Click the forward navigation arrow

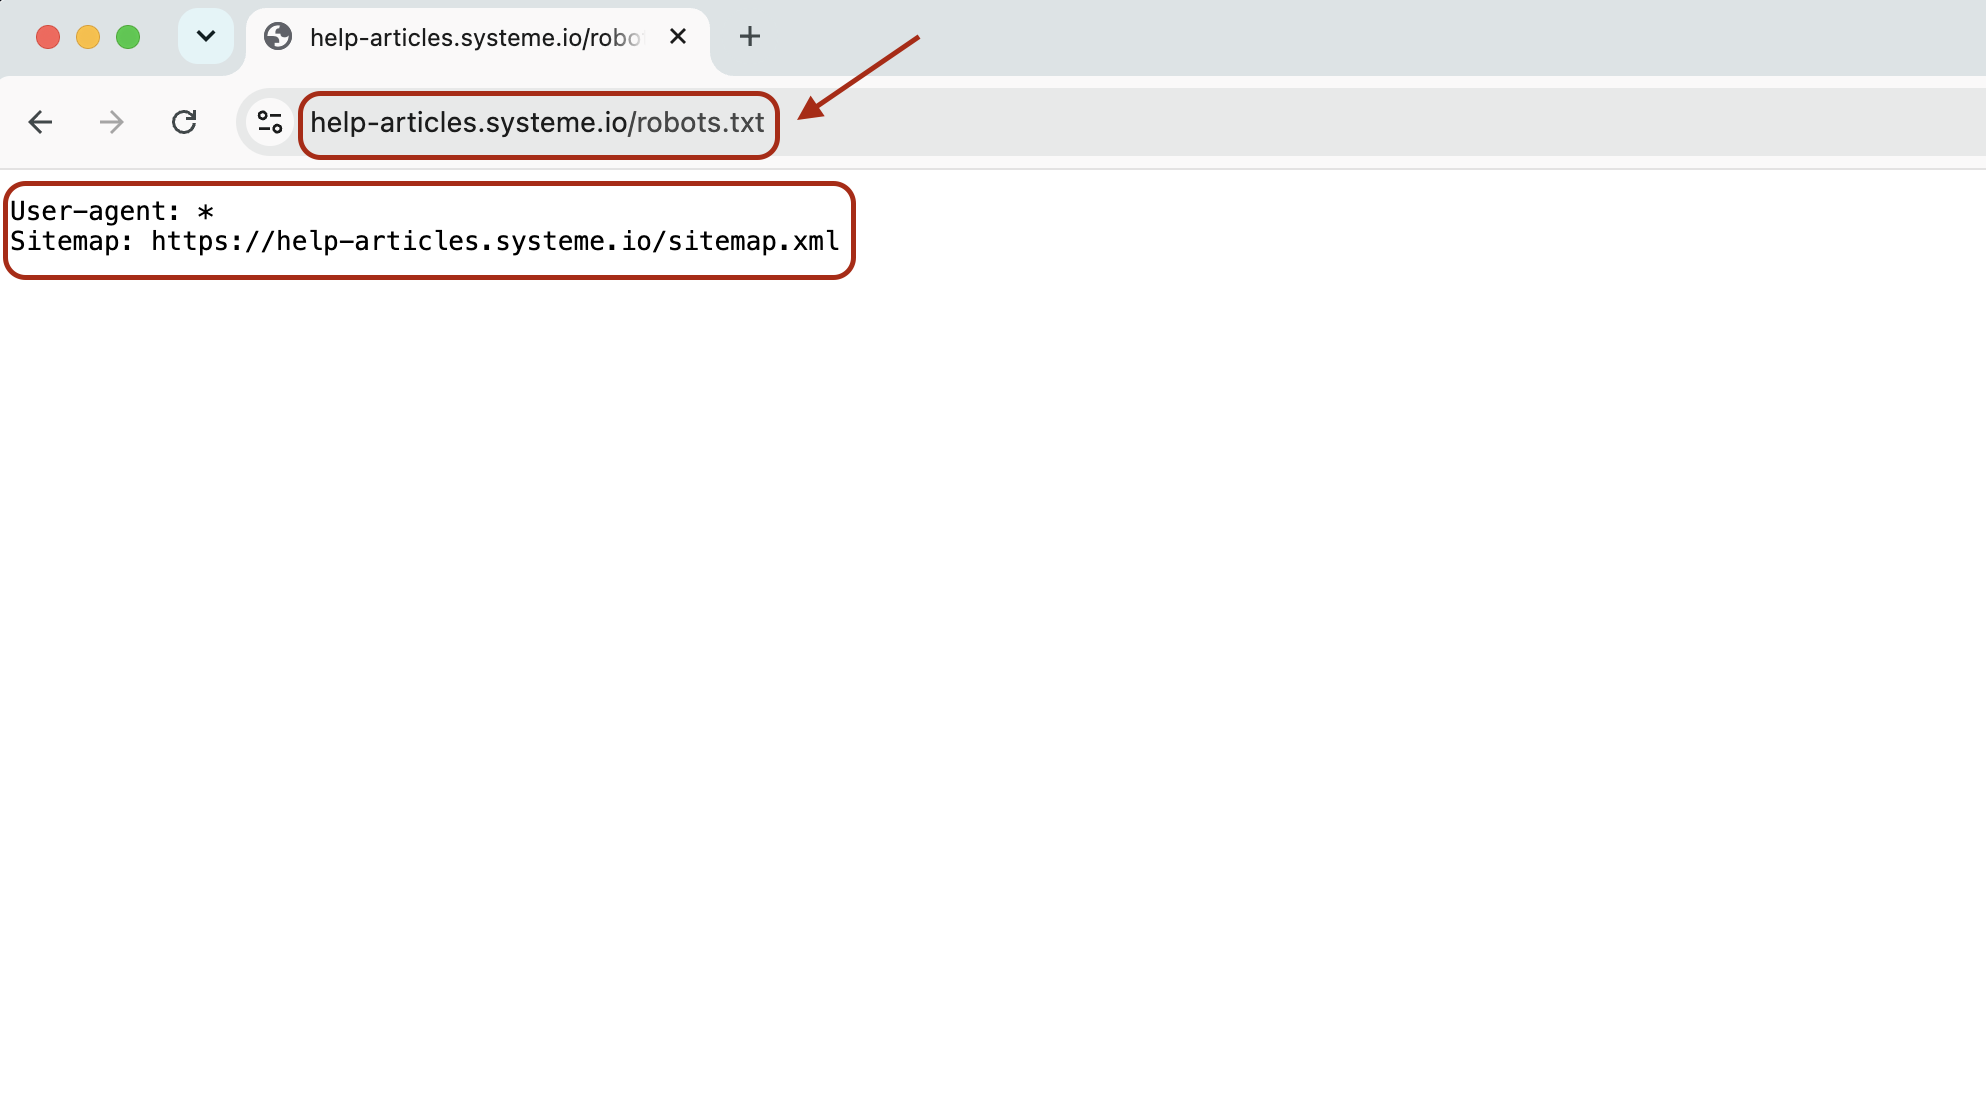pyautogui.click(x=112, y=122)
